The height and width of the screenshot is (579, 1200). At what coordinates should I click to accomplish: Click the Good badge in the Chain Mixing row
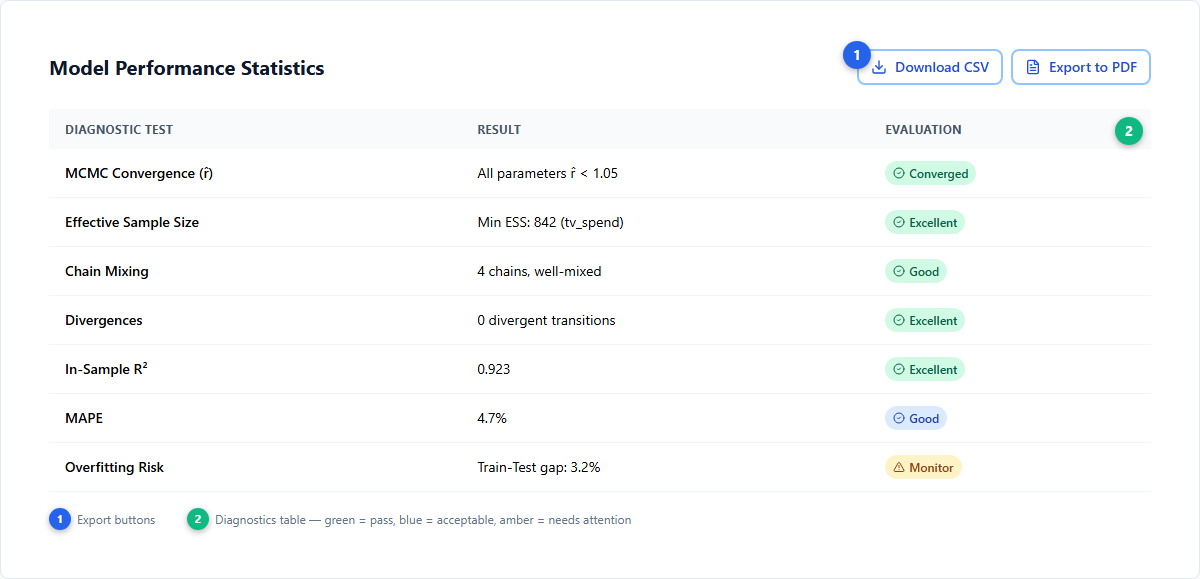click(x=916, y=271)
